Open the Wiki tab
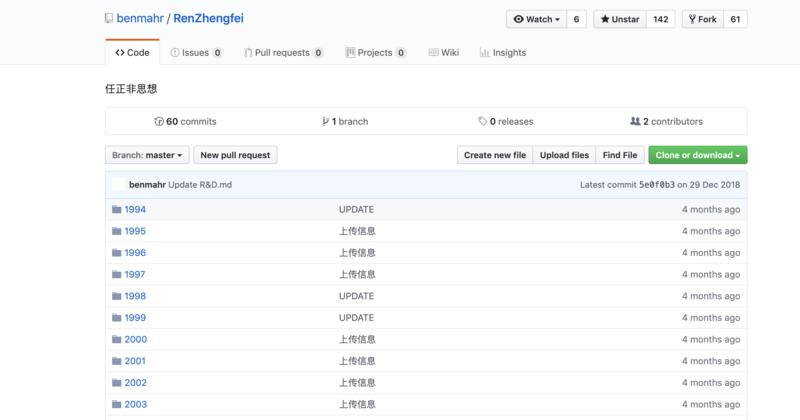Viewport: 800px width, 420px height. 444,53
